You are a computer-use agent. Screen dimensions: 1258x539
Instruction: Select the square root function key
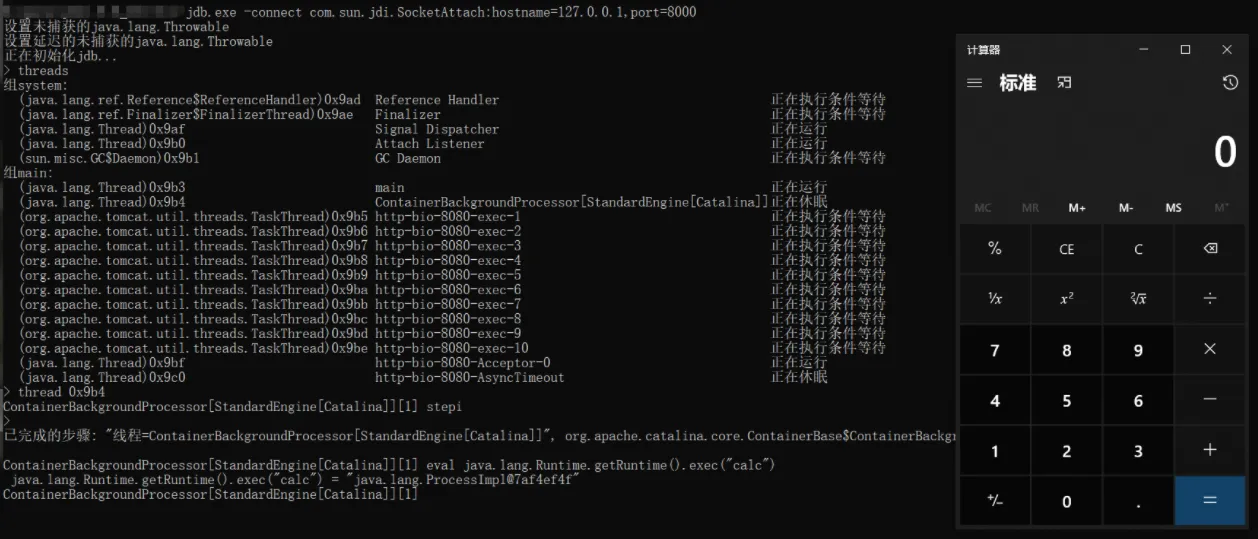pyautogui.click(x=1138, y=299)
